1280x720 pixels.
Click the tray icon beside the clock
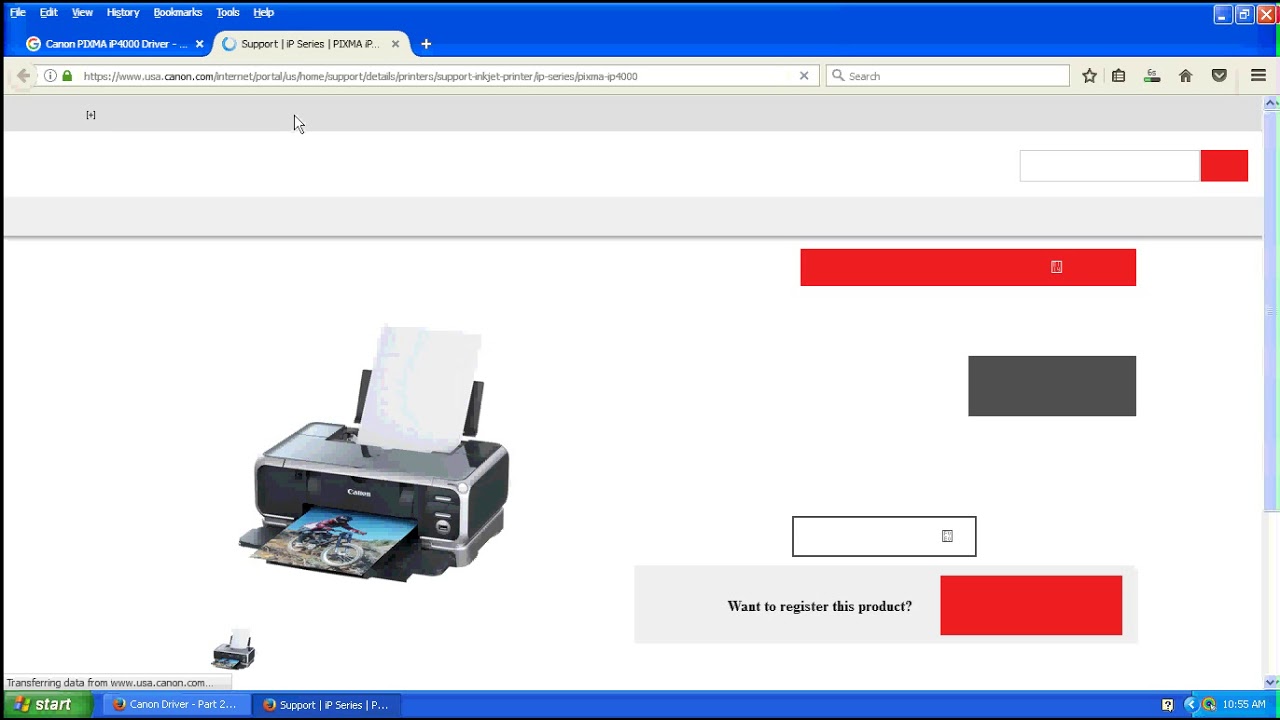point(1209,704)
